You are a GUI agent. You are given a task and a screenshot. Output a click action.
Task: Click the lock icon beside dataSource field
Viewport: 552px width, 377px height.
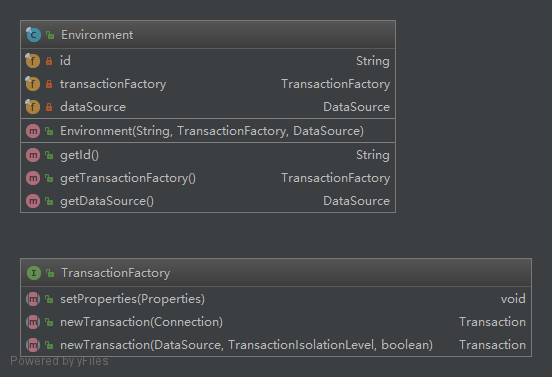[x=49, y=107]
